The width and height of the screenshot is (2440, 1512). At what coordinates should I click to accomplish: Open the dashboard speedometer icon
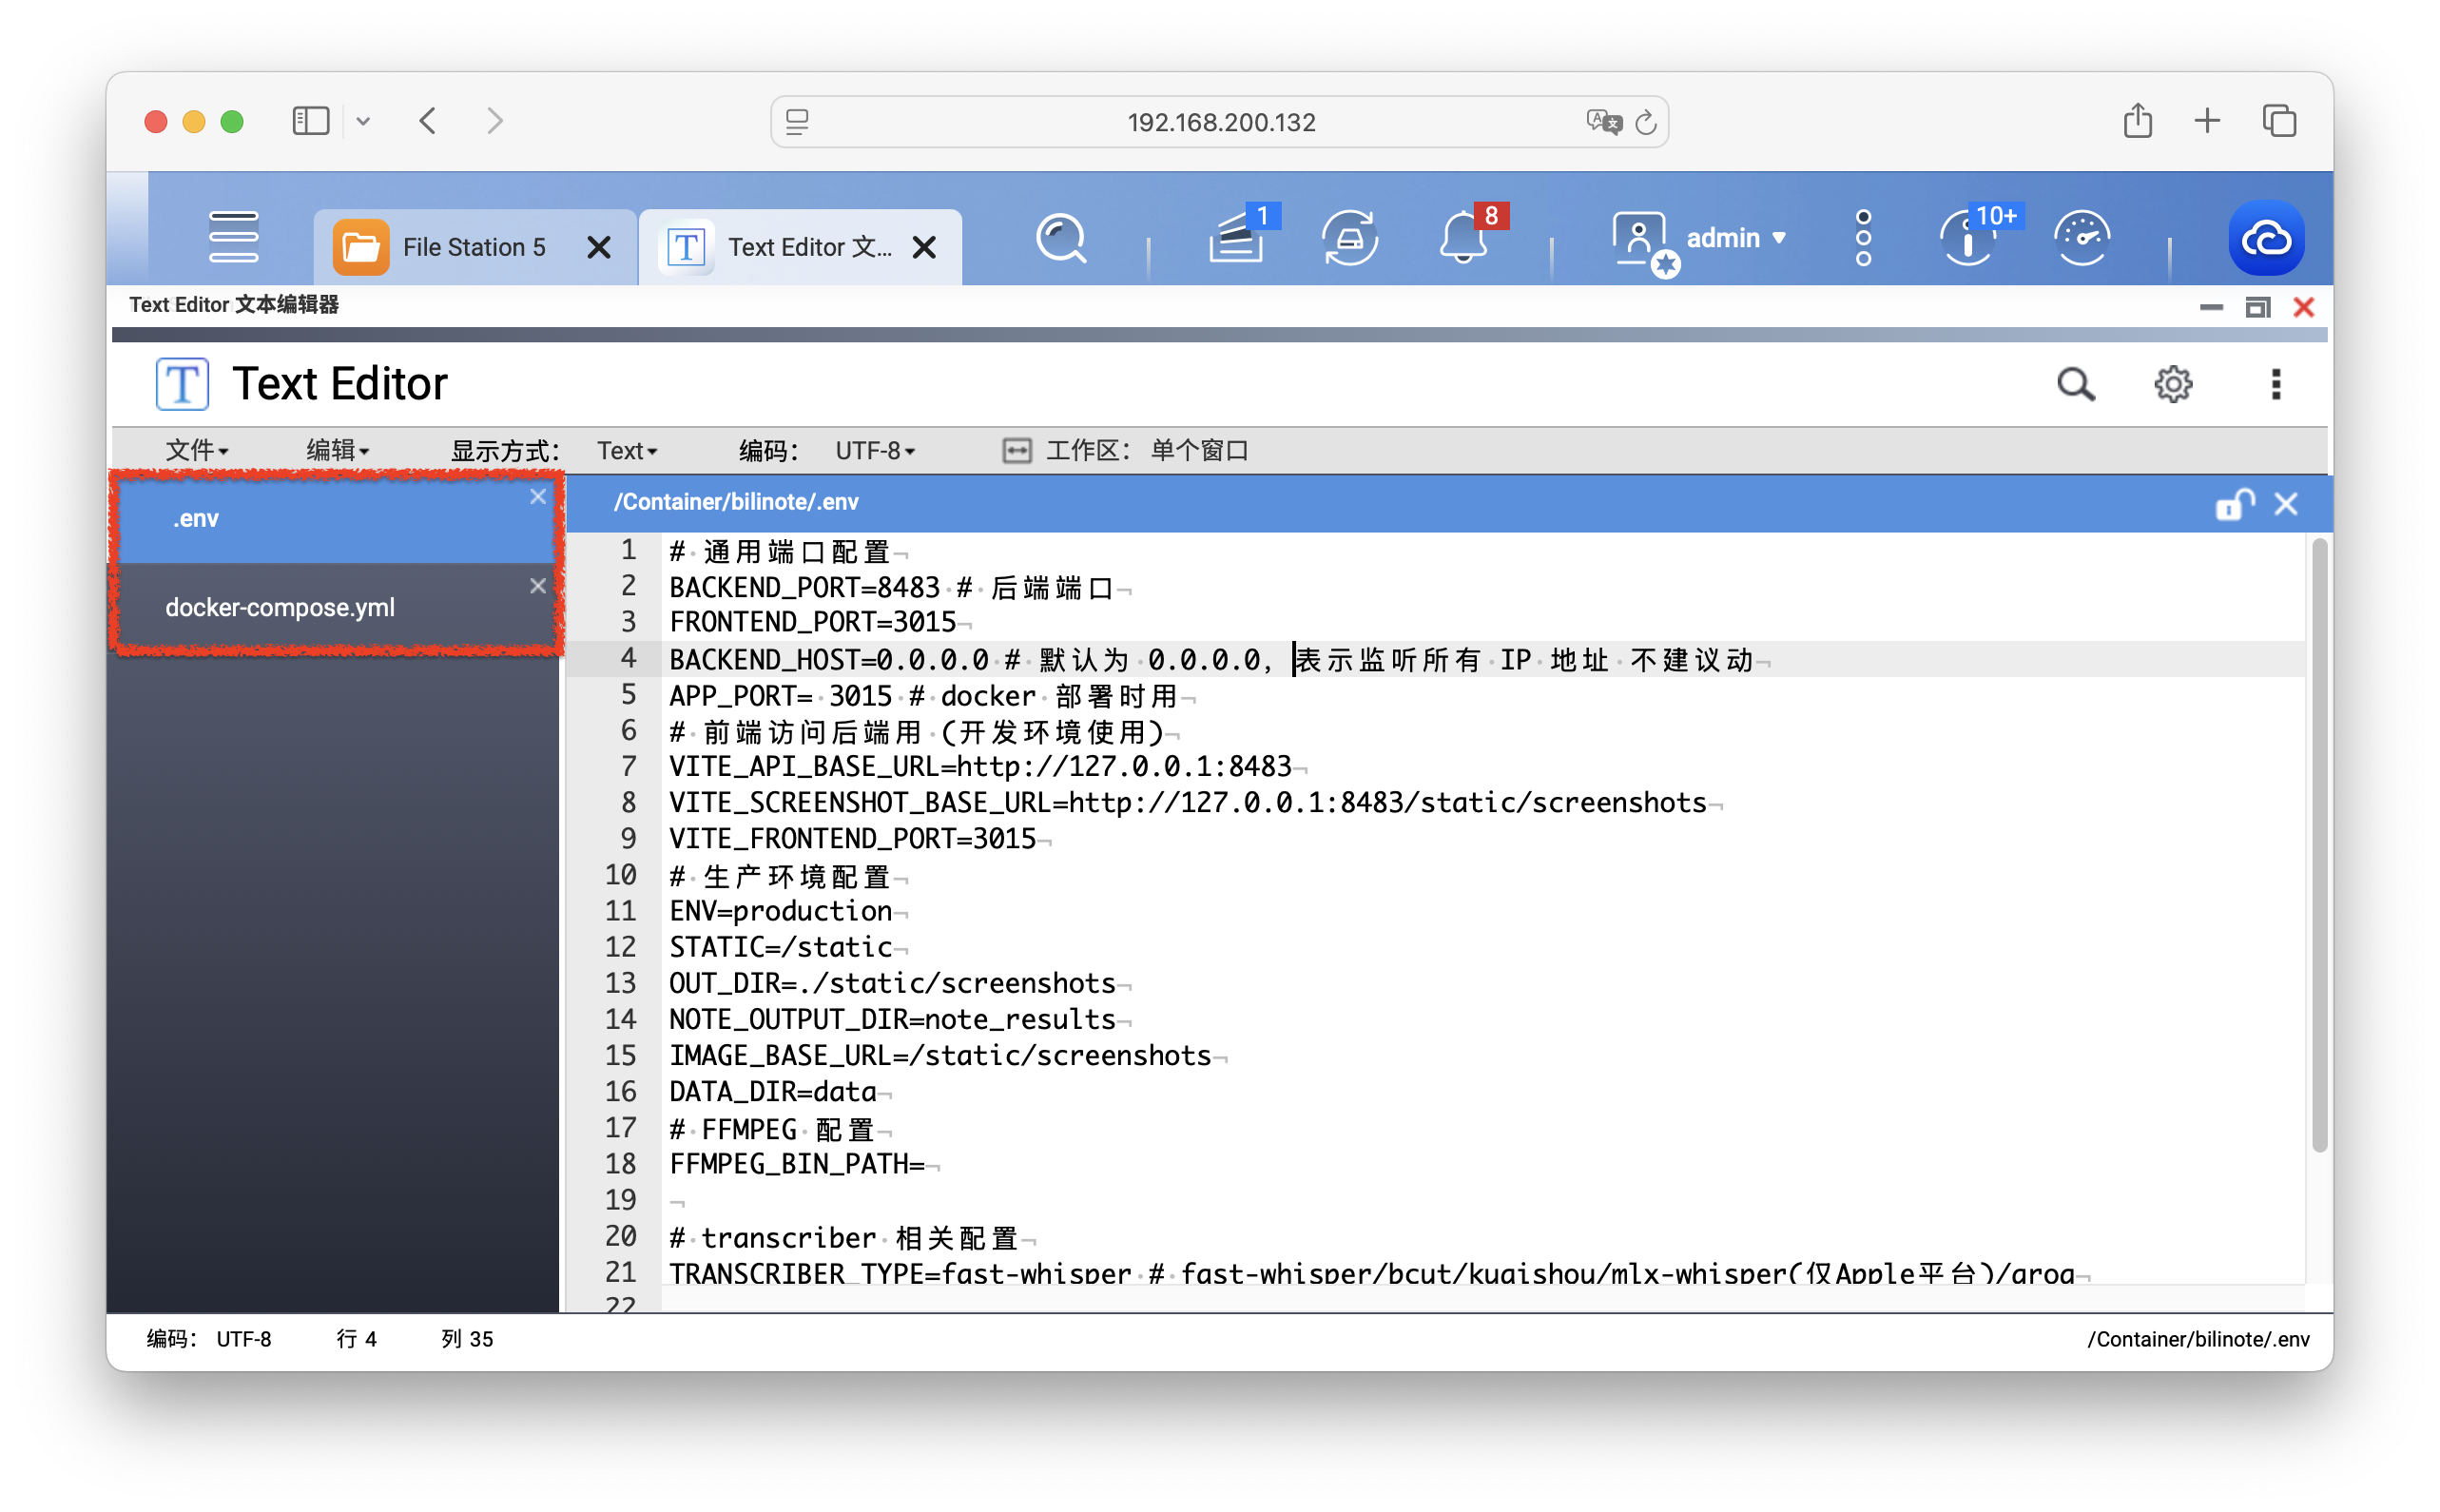[2080, 238]
